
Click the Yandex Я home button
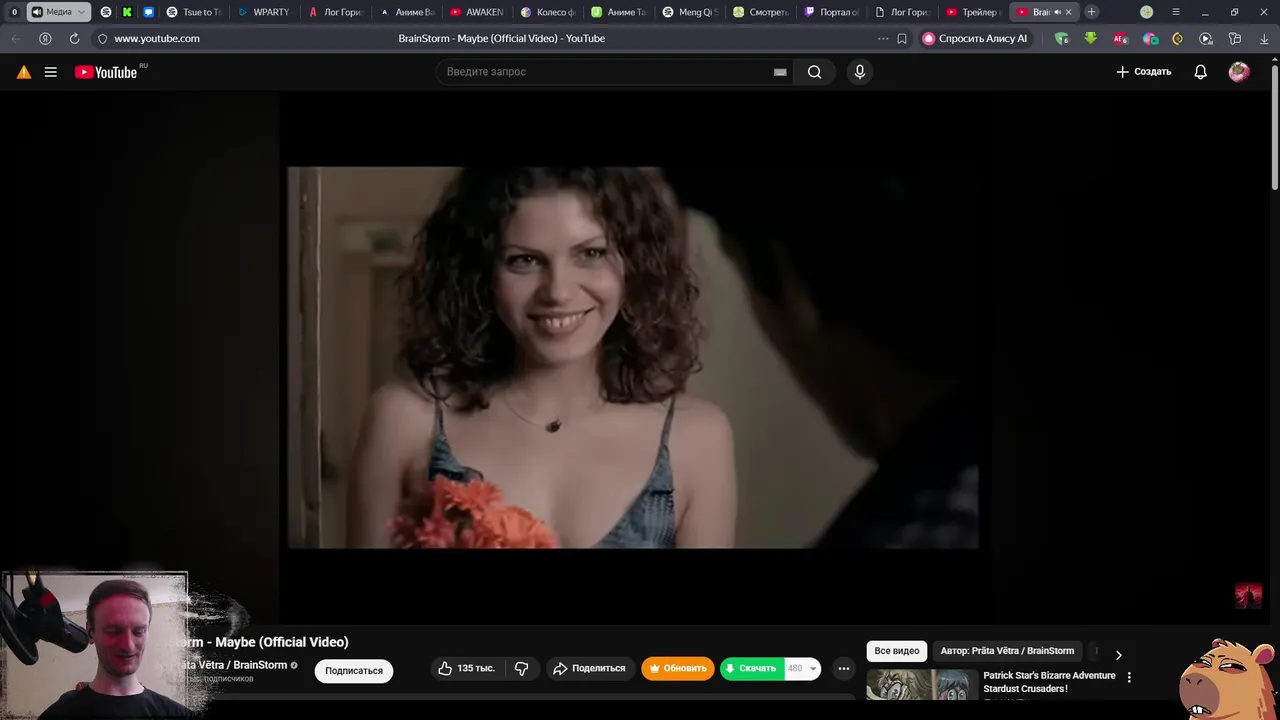click(x=45, y=38)
